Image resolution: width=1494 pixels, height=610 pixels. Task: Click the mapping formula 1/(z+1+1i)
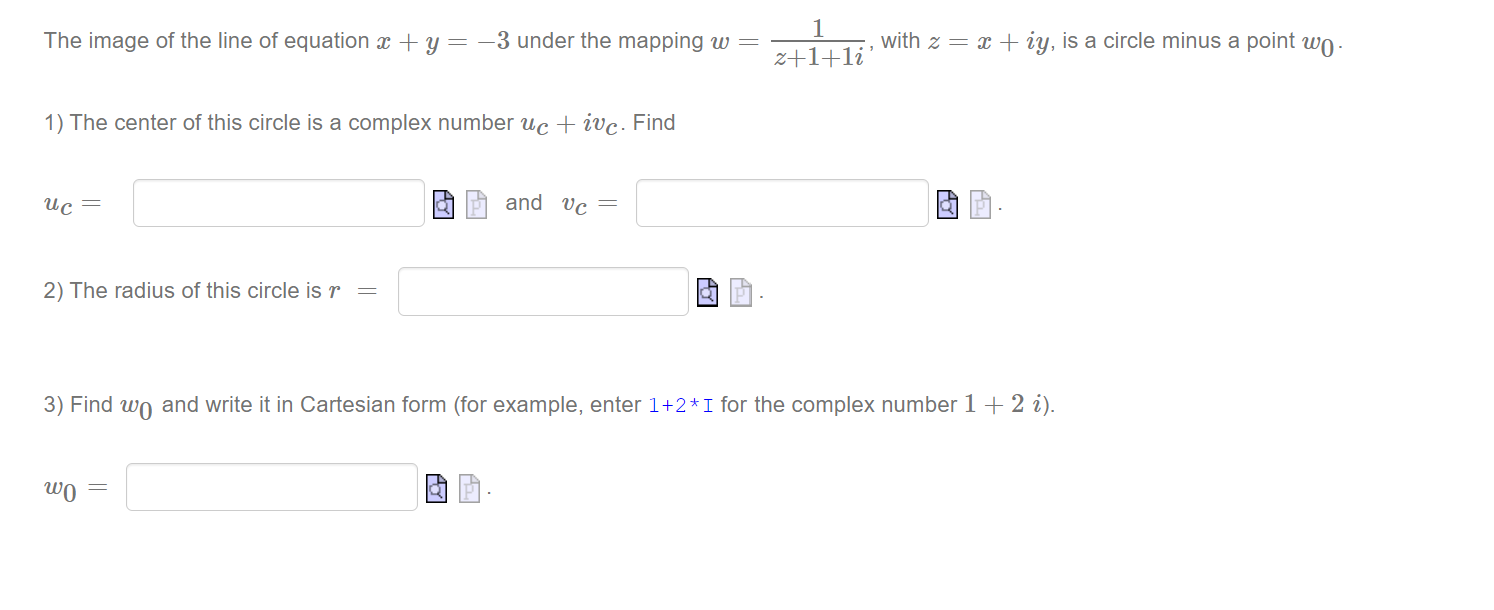817,40
